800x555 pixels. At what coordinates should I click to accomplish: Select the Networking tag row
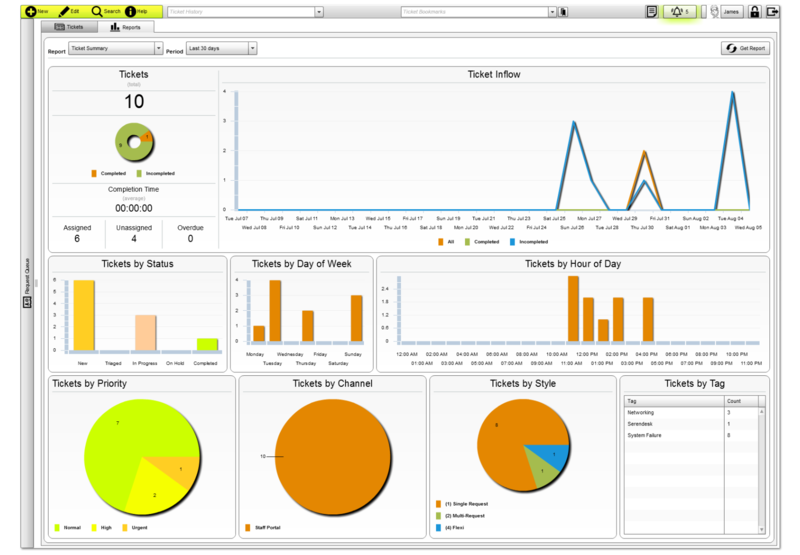(x=691, y=412)
